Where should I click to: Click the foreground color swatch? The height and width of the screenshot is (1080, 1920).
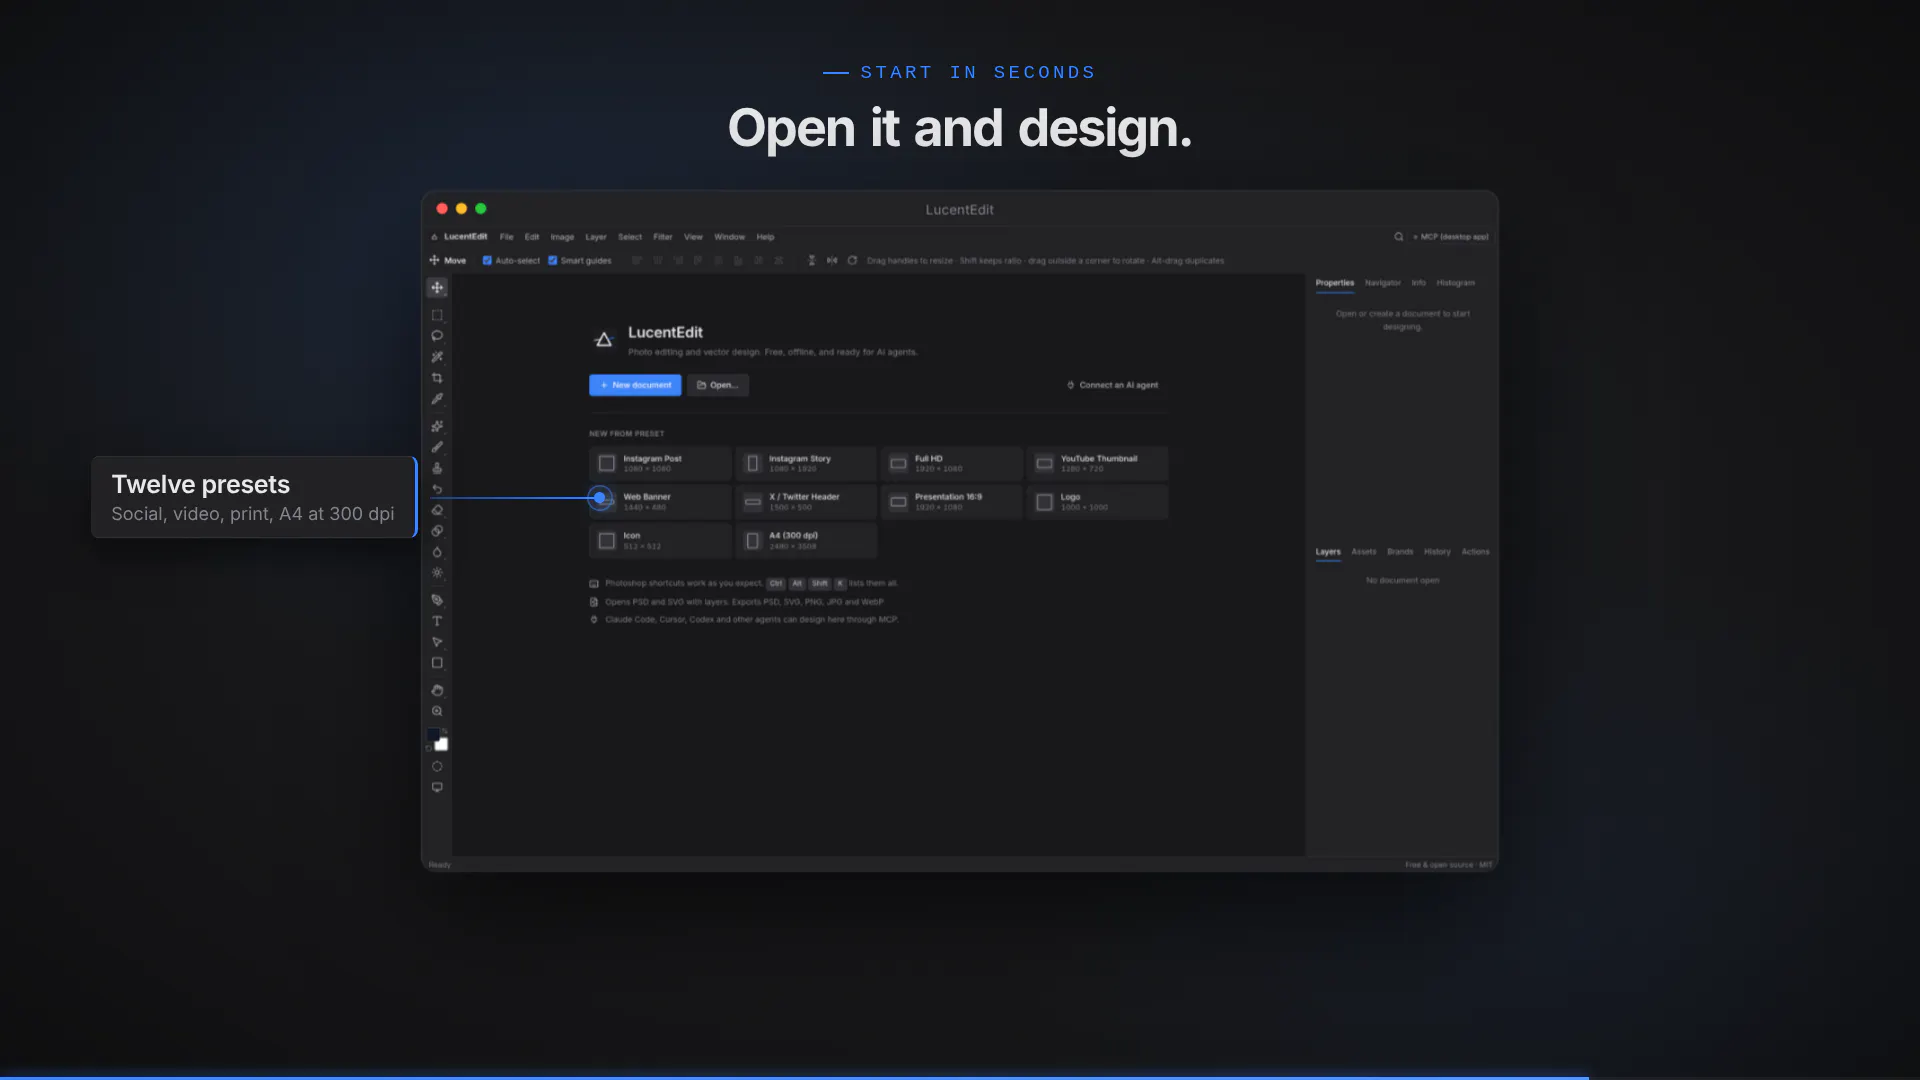coord(433,735)
